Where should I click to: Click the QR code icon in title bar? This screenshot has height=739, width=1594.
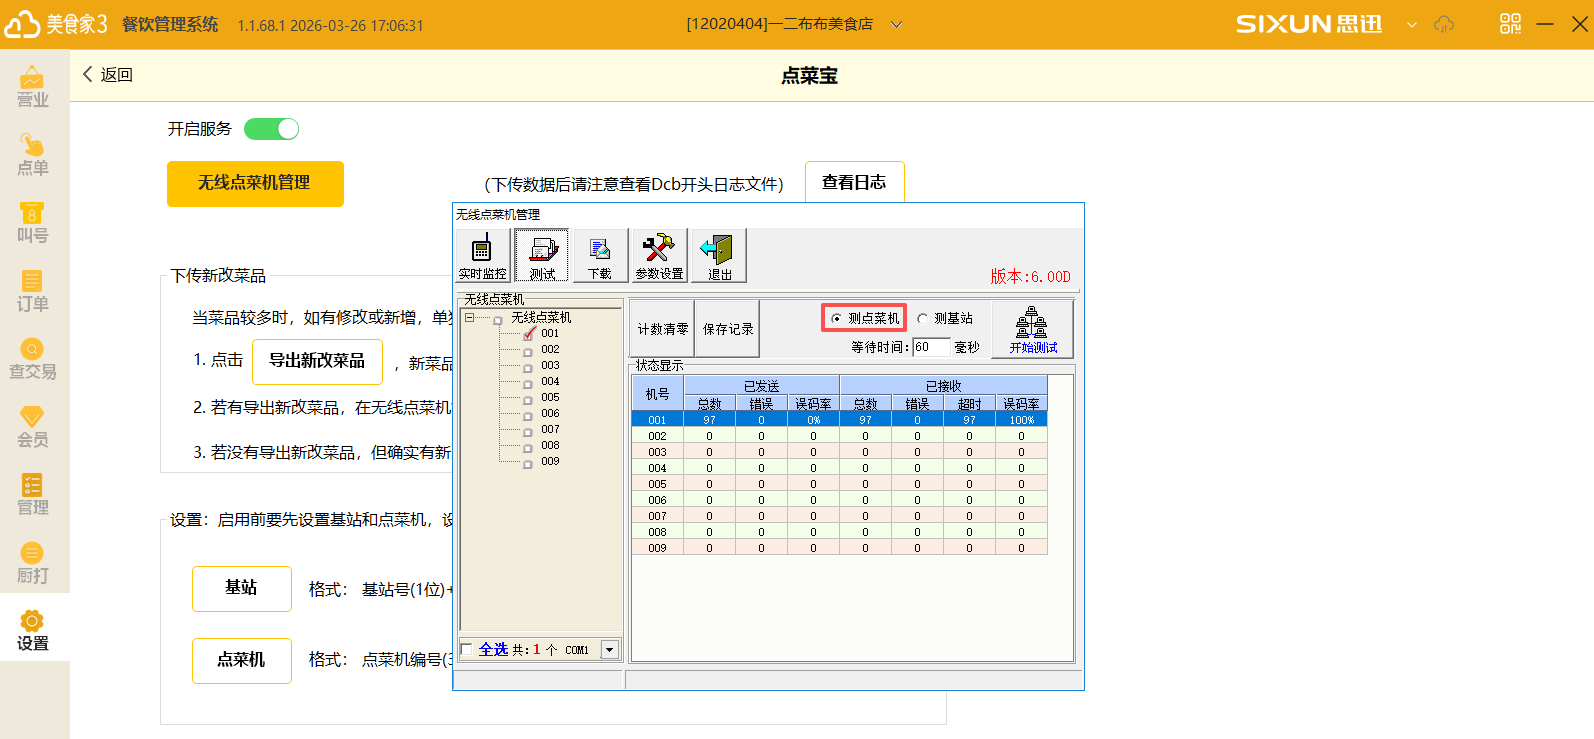pos(1510,24)
